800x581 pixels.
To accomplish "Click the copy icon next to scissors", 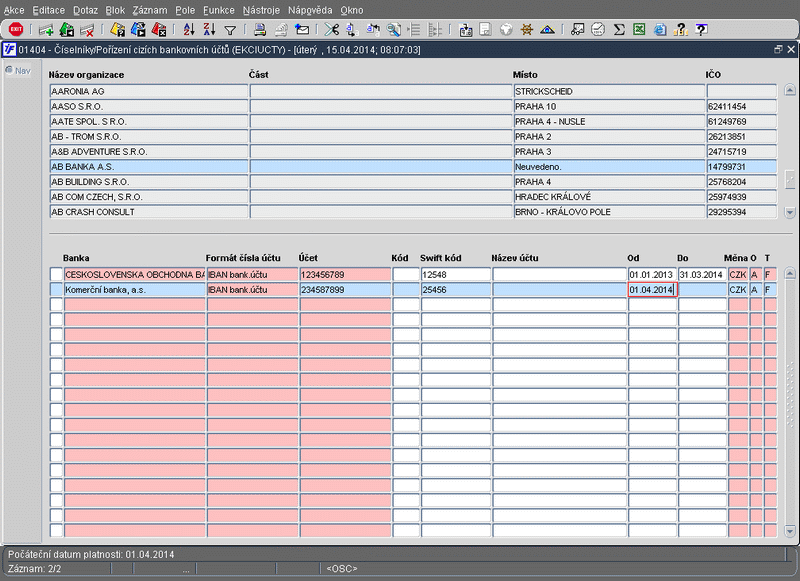I will pyautogui.click(x=352, y=30).
